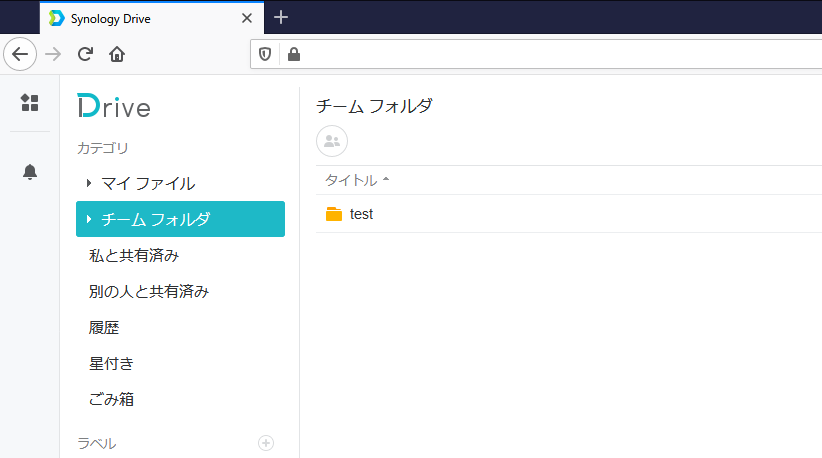Open the 別の人と共有済み category
This screenshot has height=458, width=822.
tap(149, 291)
